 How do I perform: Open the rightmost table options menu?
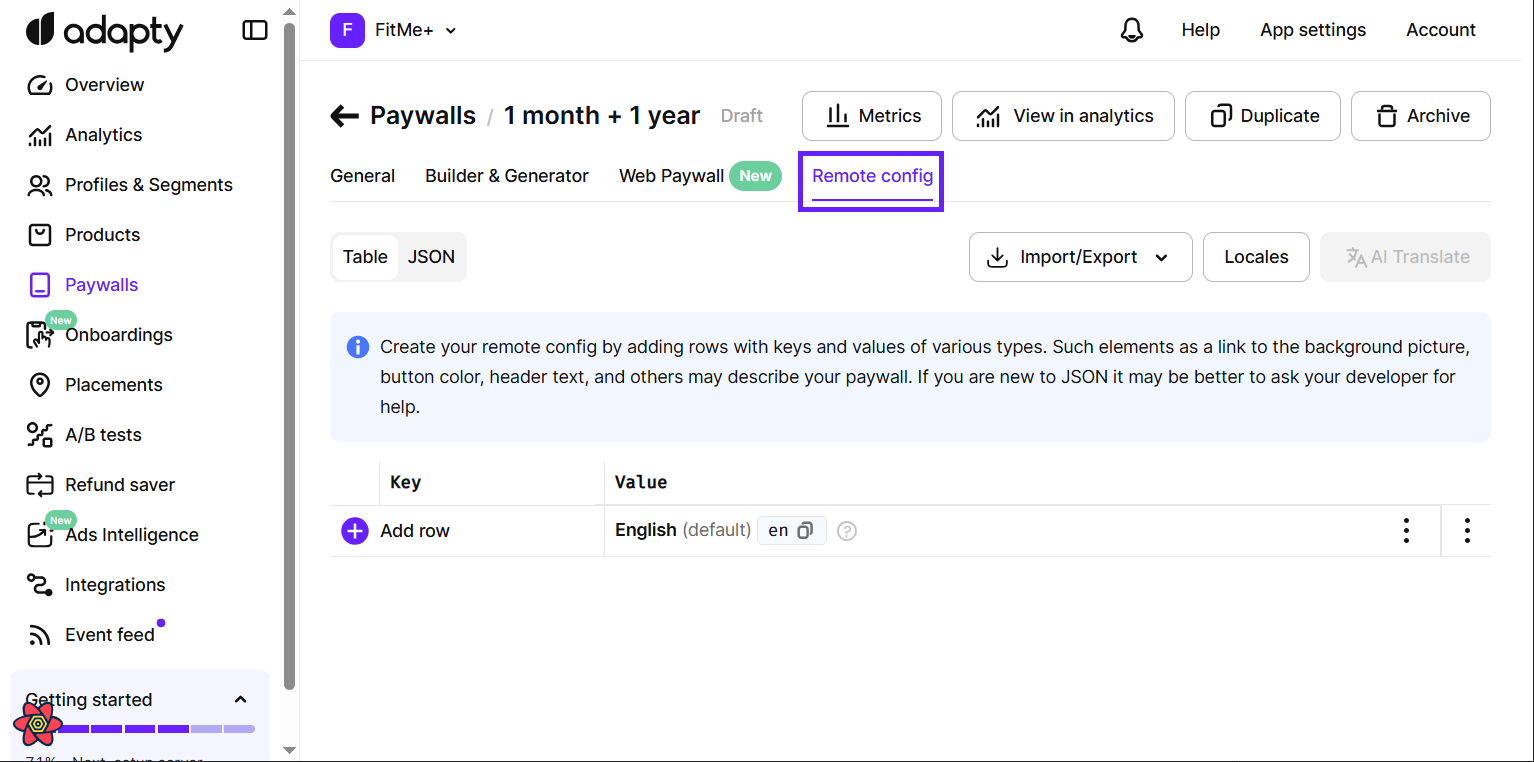click(1466, 531)
